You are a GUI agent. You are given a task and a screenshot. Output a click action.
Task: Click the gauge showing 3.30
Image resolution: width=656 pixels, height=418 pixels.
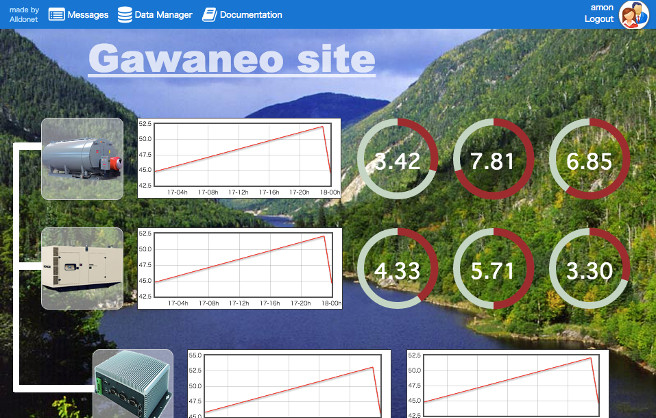(589, 269)
